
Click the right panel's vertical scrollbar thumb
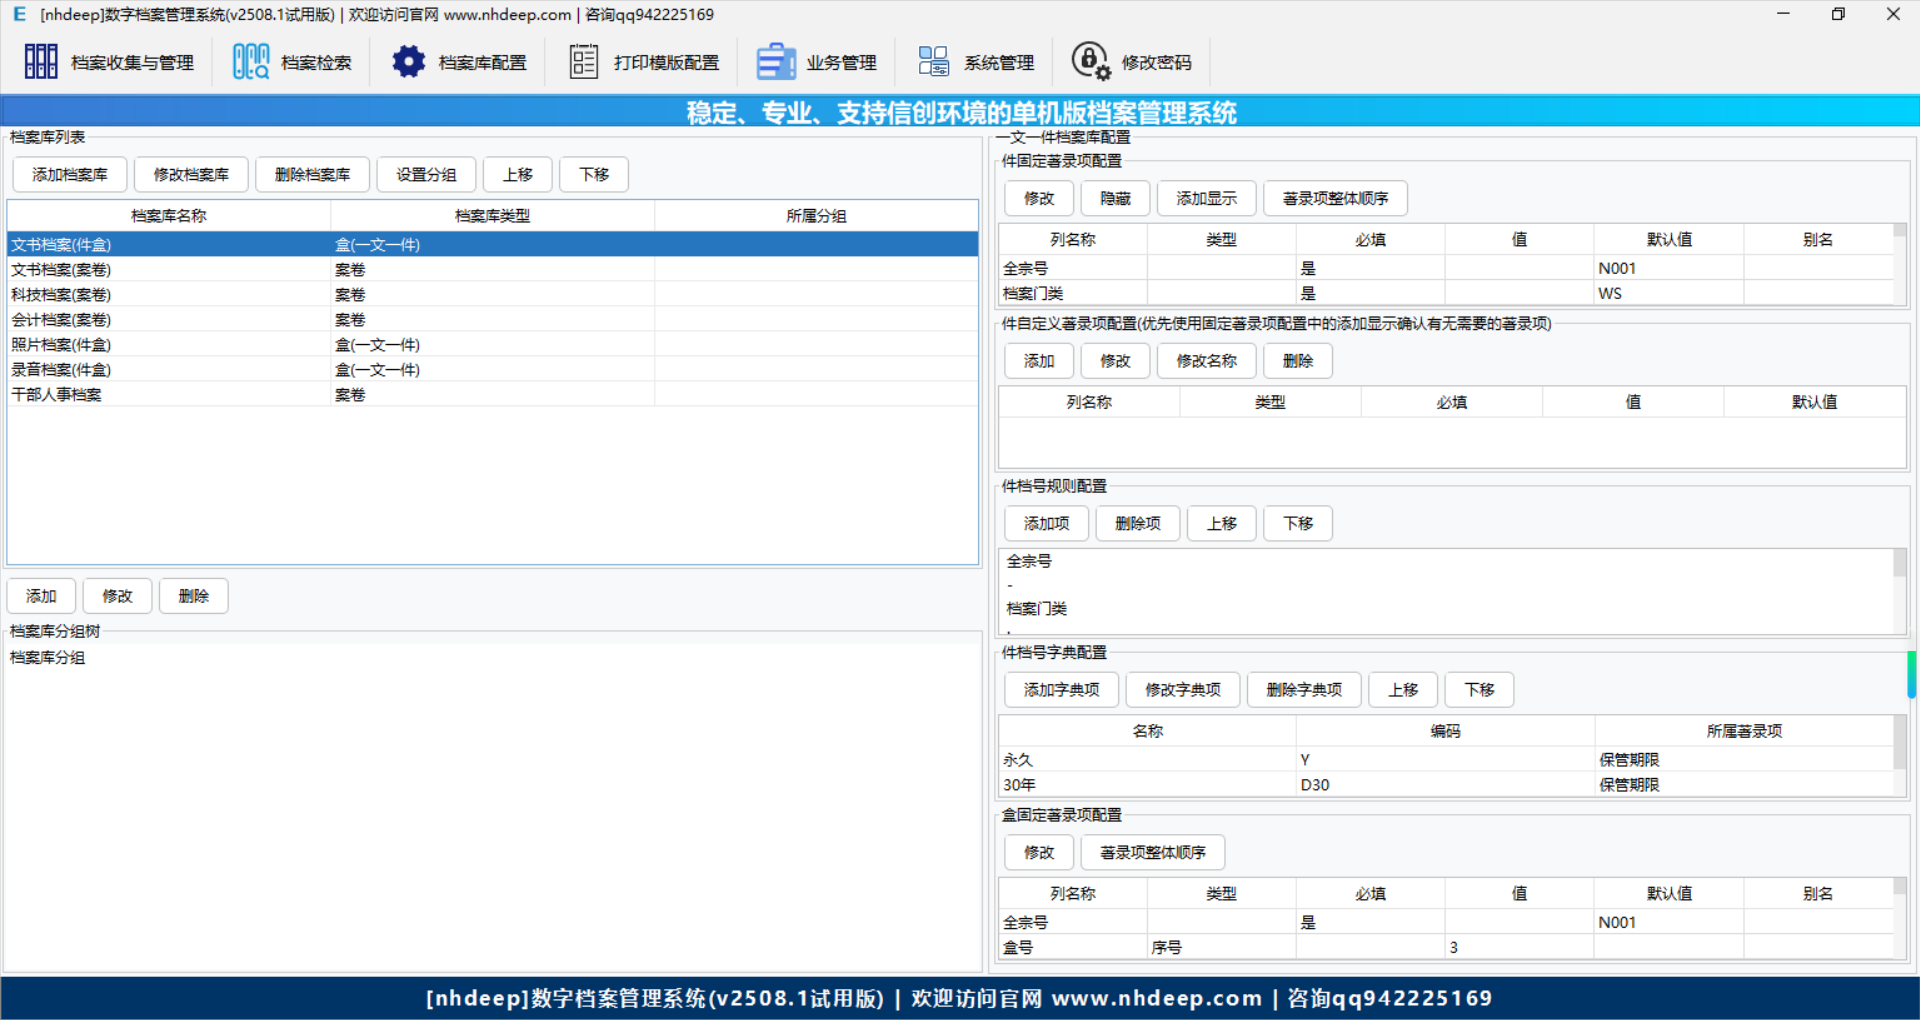point(1911,675)
